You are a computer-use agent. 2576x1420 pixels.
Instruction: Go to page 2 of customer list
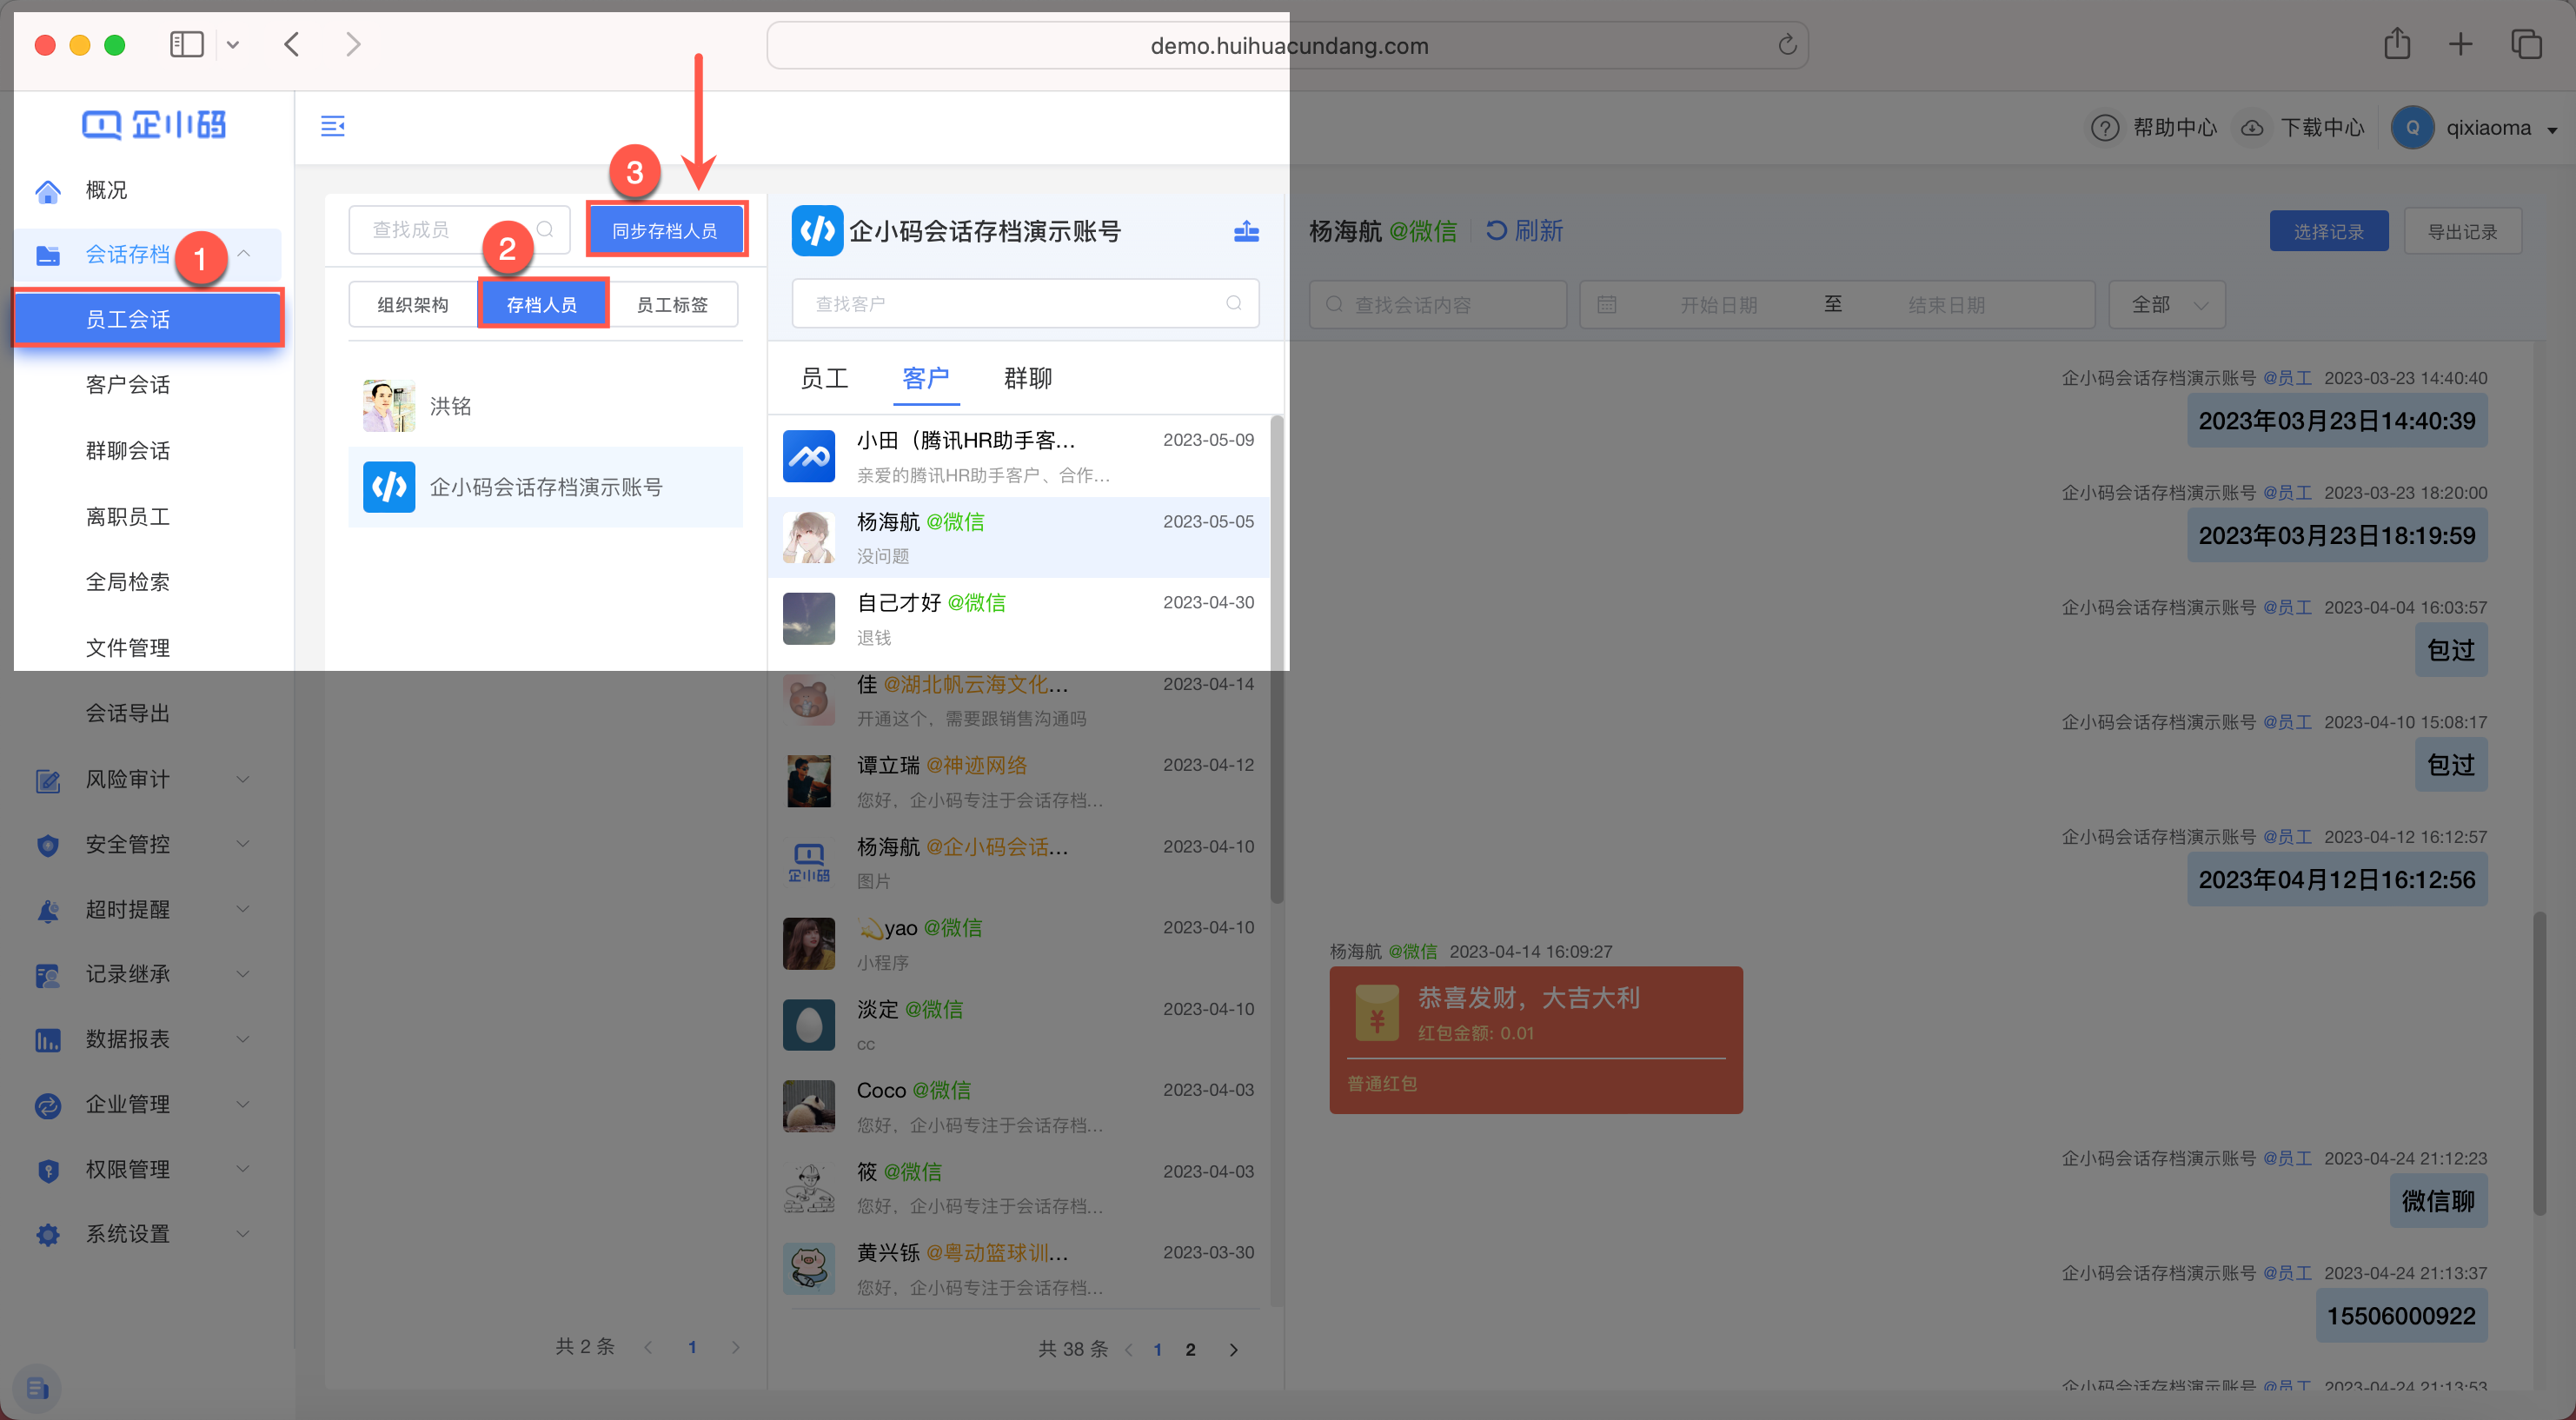coord(1190,1350)
